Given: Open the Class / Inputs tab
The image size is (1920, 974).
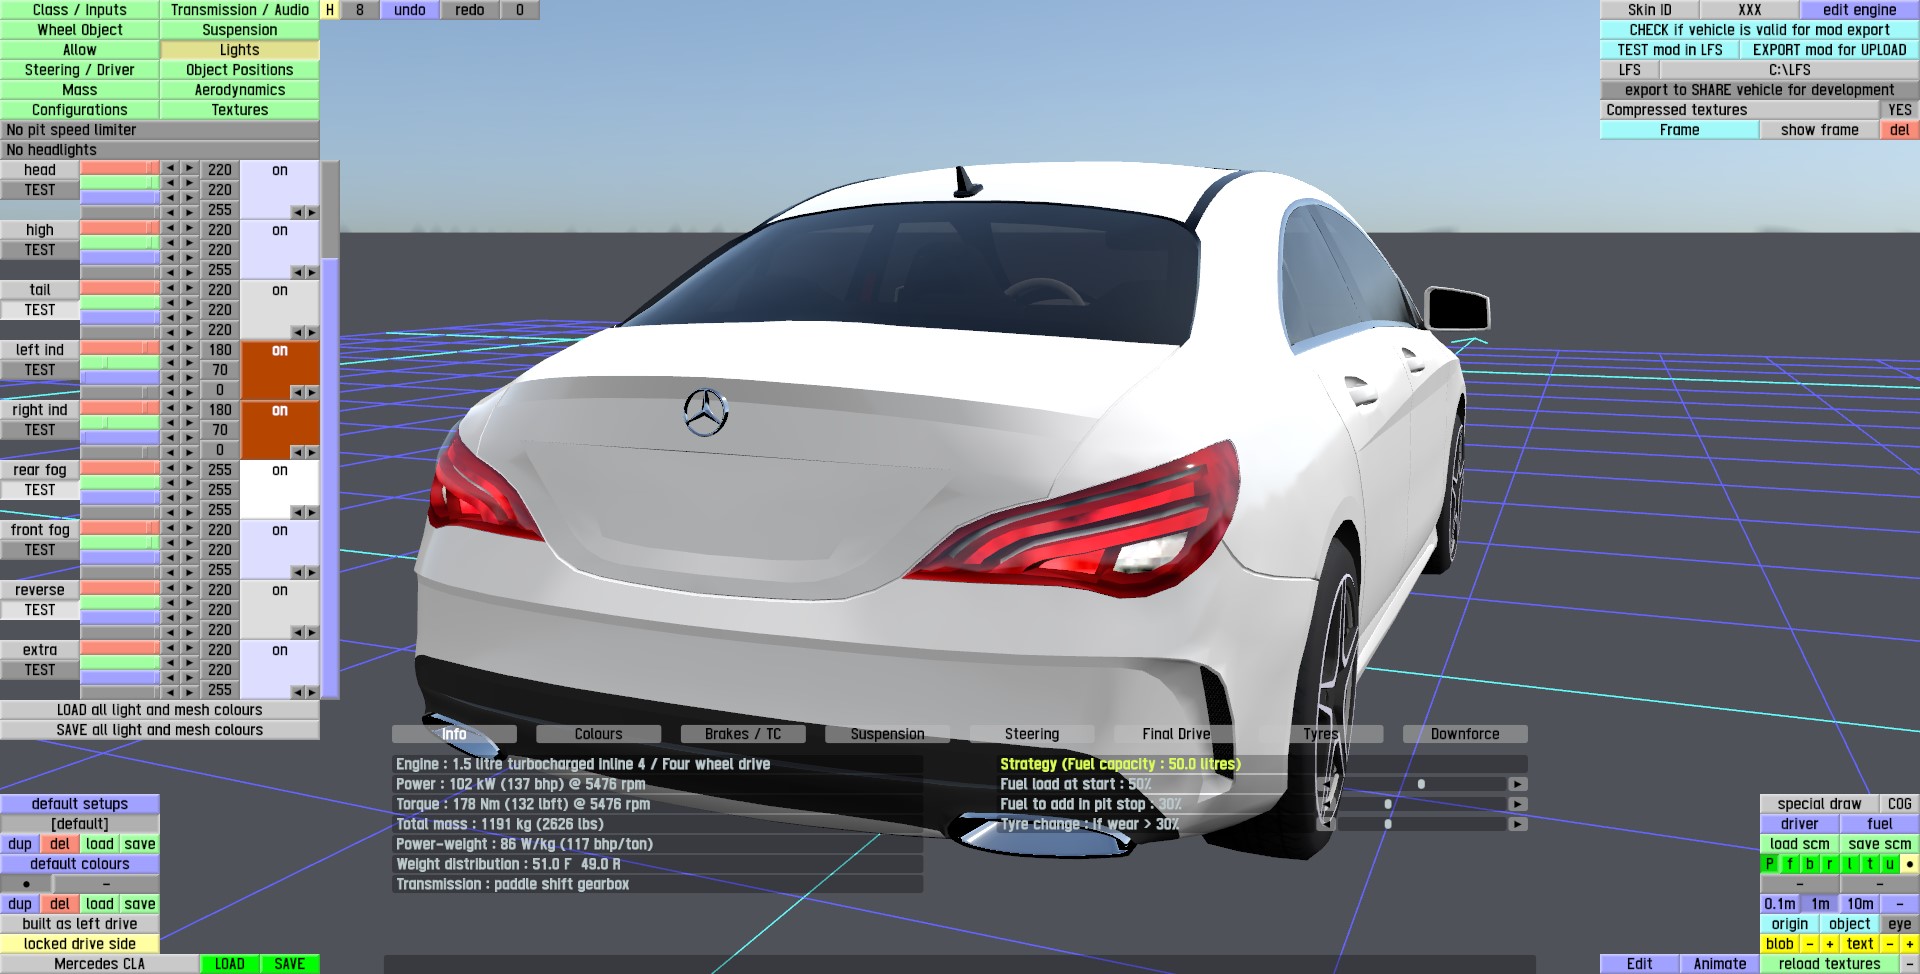Looking at the screenshot, I should (80, 10).
